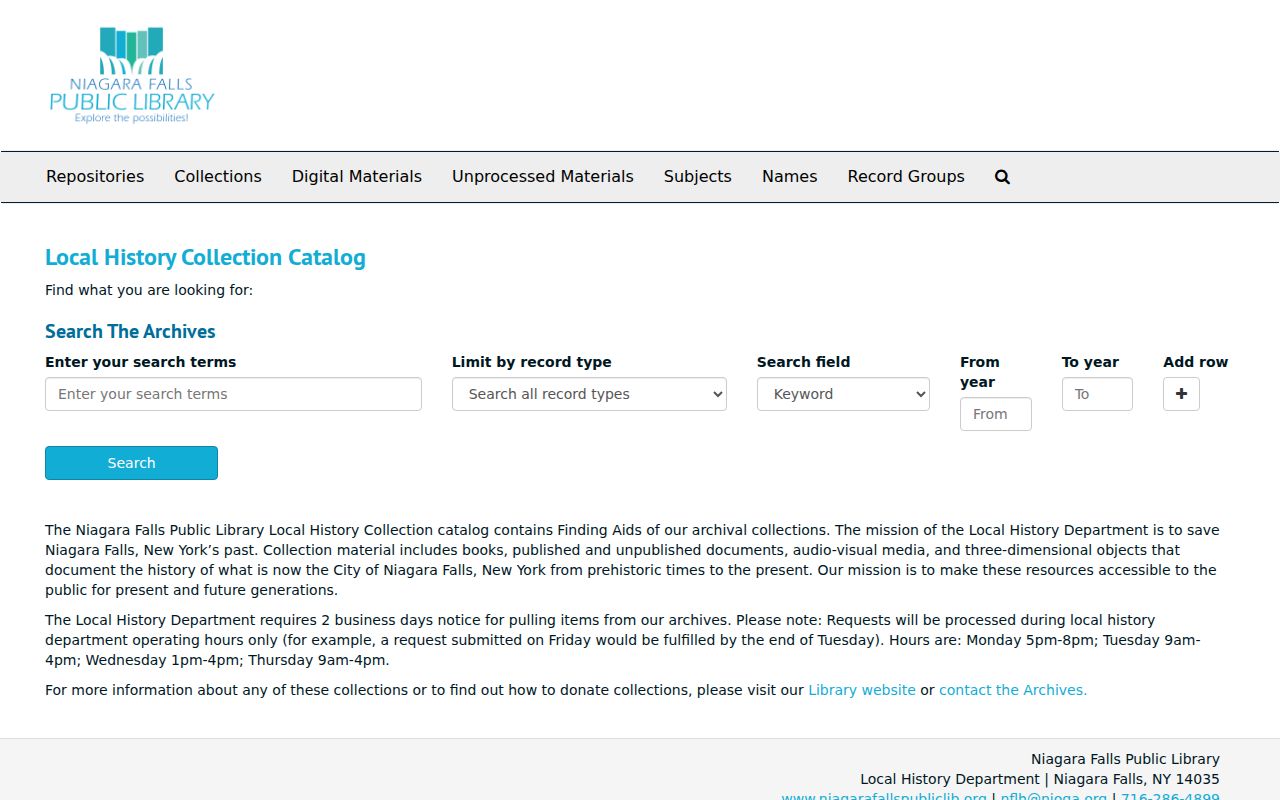Click the blue Search button
The height and width of the screenshot is (800, 1280).
[x=131, y=463]
